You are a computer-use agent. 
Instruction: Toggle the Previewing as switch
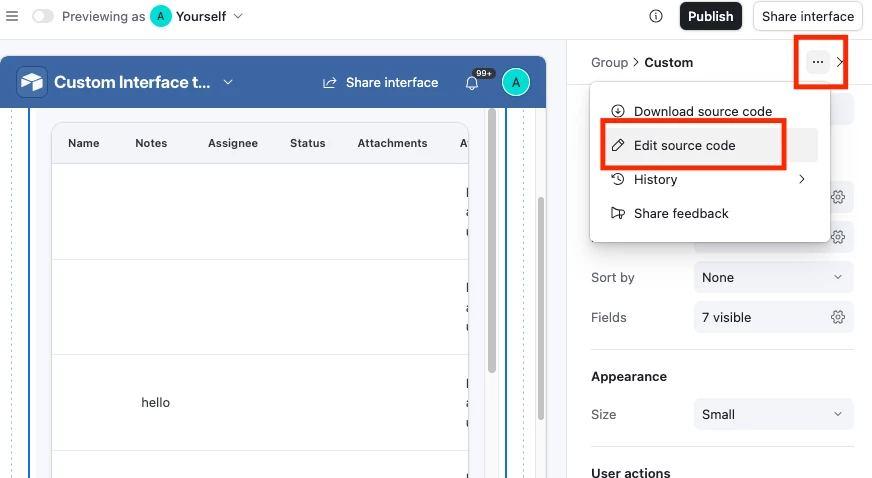43,16
